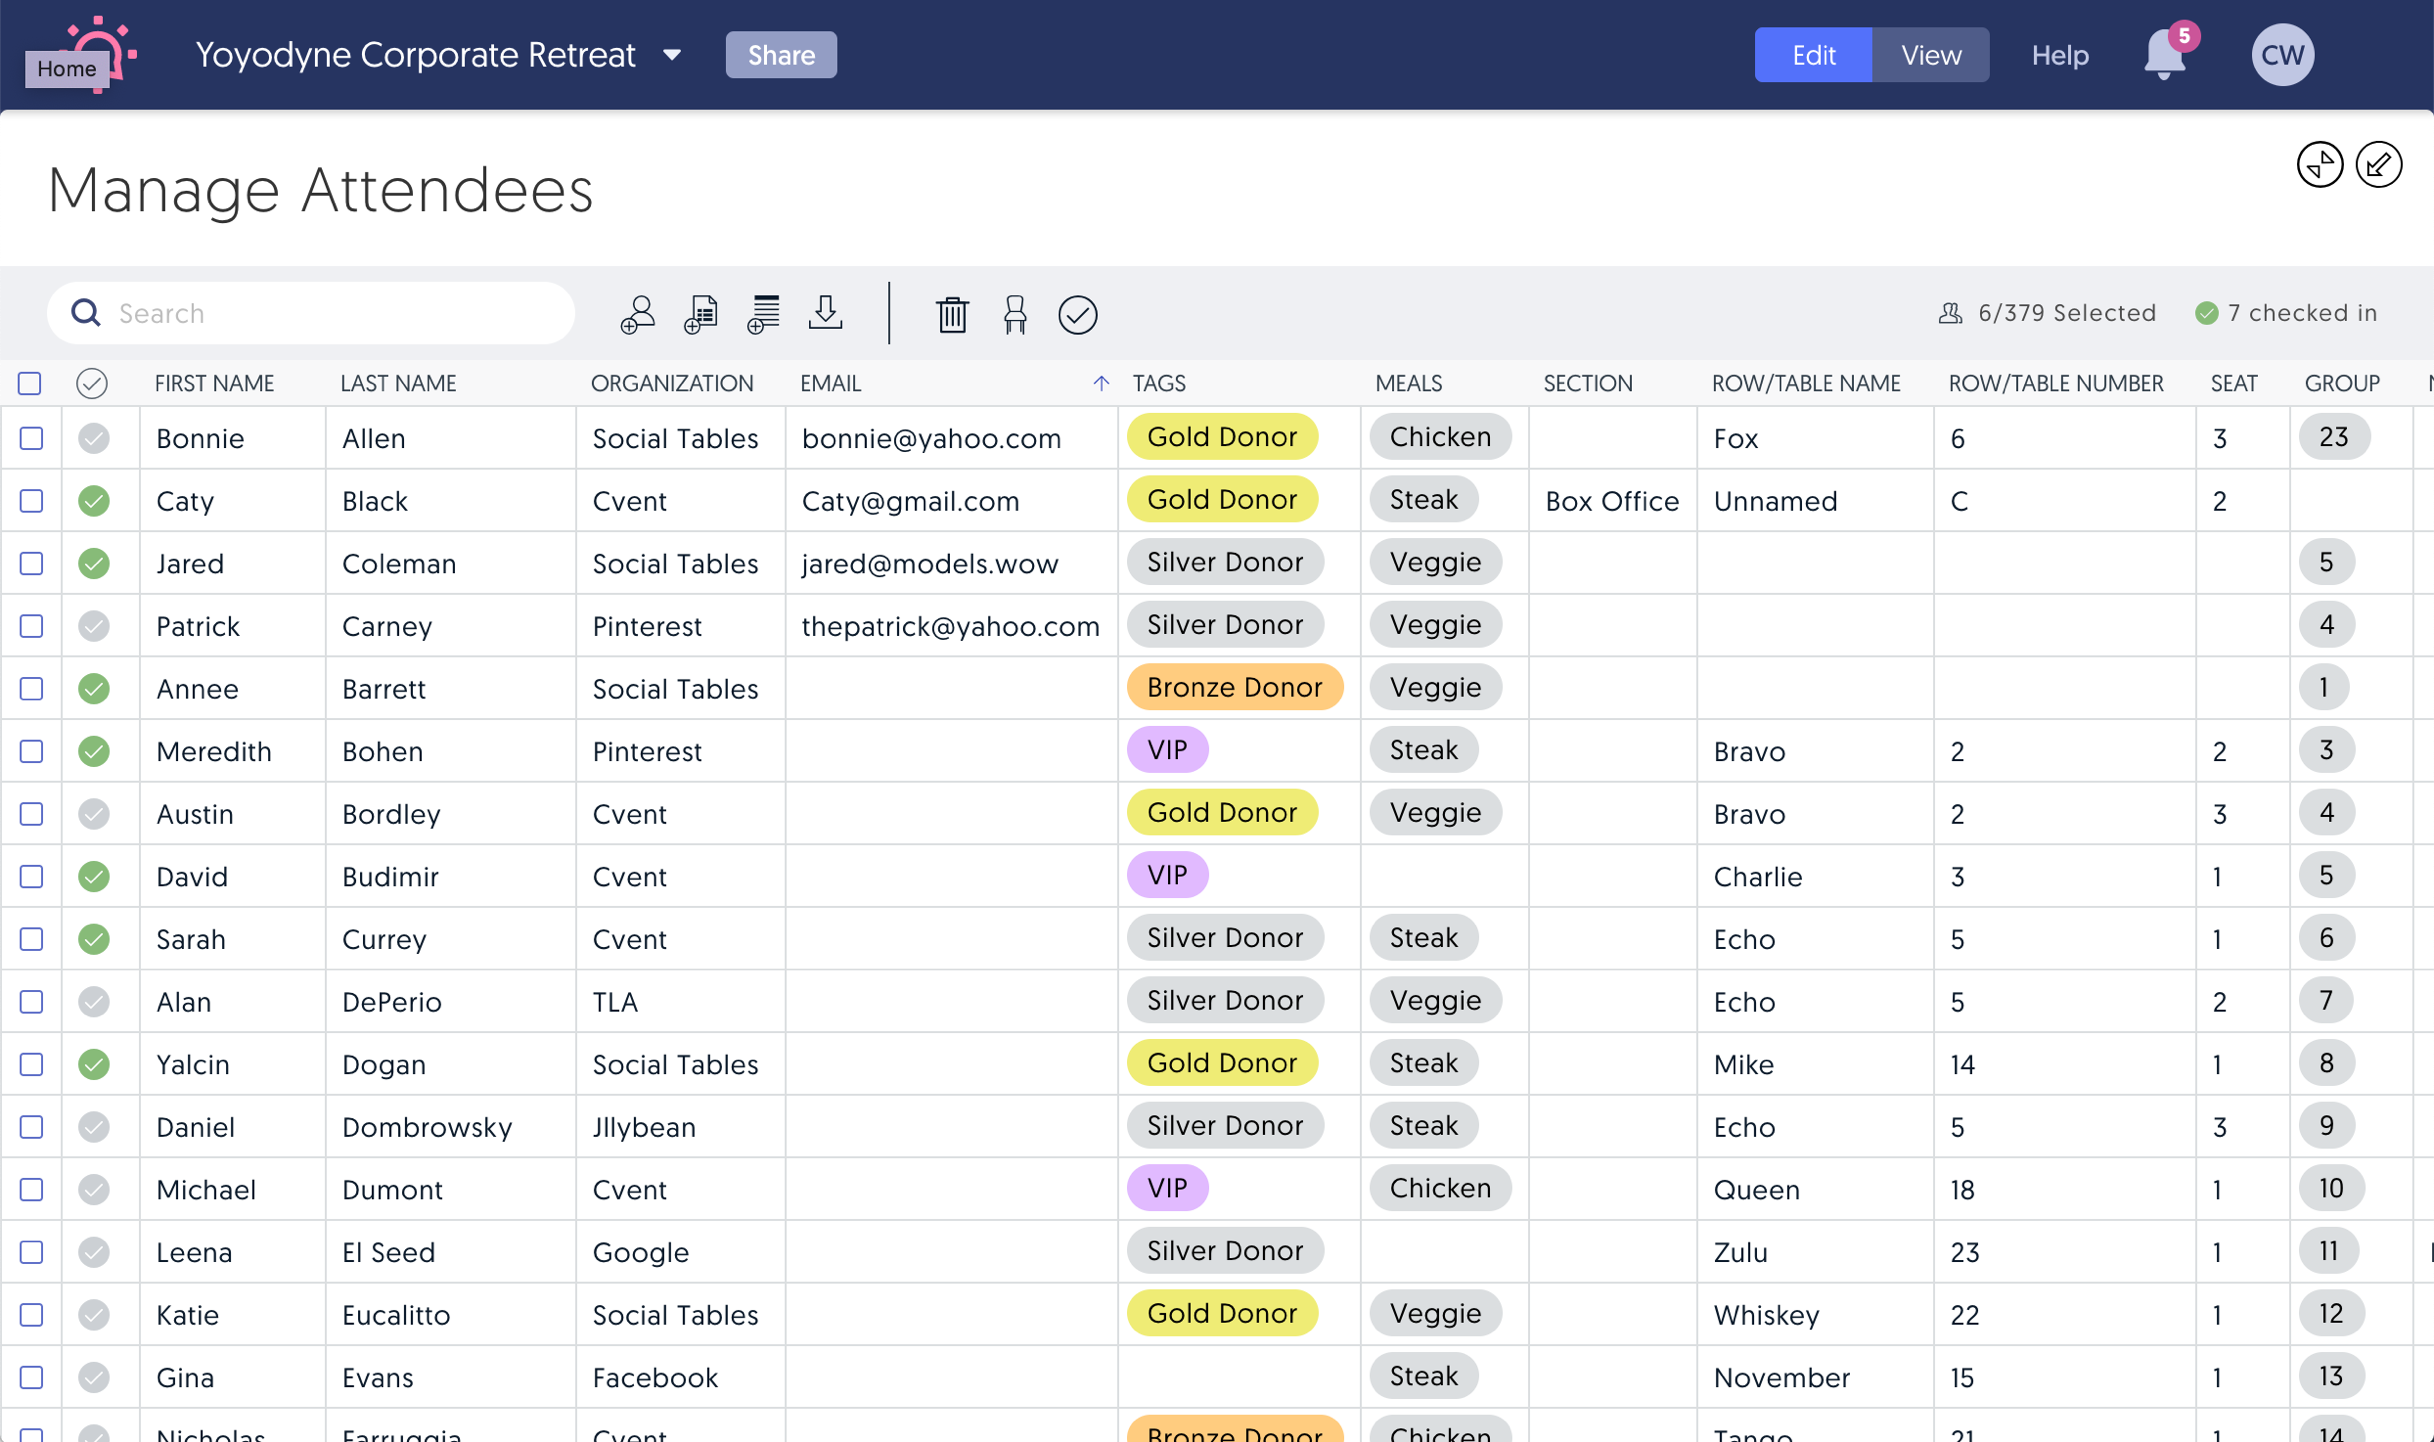Check the row checkbox for Bonnie Allen
Image resolution: width=2434 pixels, height=1442 pixels.
pos(30,438)
